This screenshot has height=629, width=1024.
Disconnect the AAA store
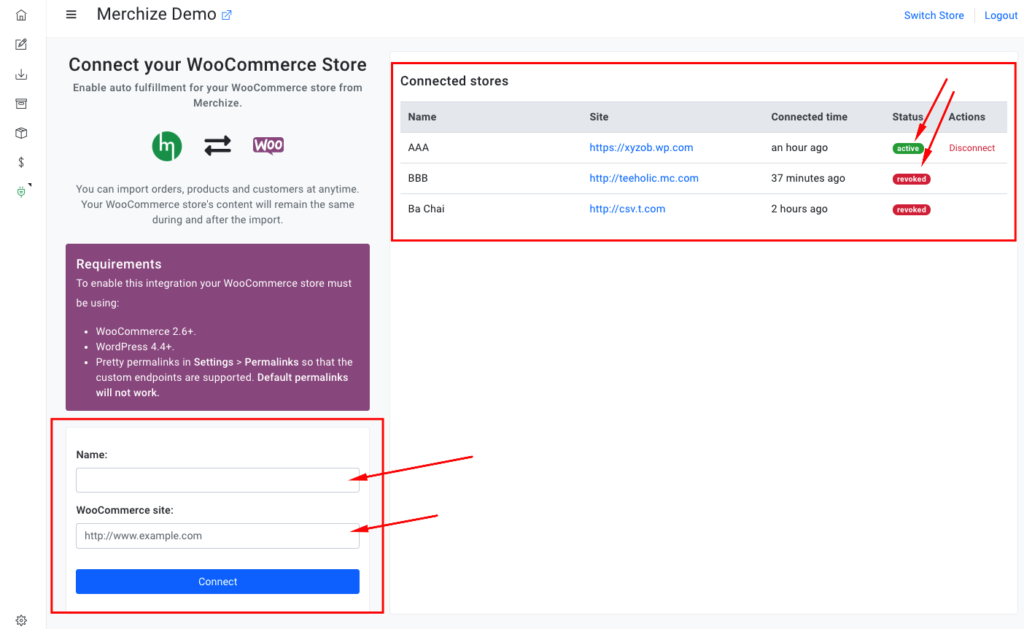(x=972, y=148)
